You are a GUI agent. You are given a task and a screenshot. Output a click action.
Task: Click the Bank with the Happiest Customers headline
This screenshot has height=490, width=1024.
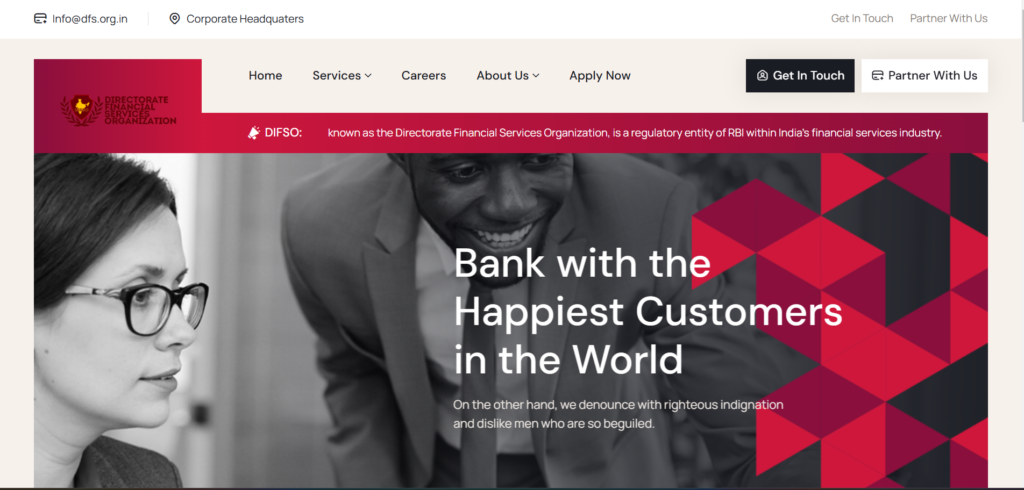click(x=648, y=310)
